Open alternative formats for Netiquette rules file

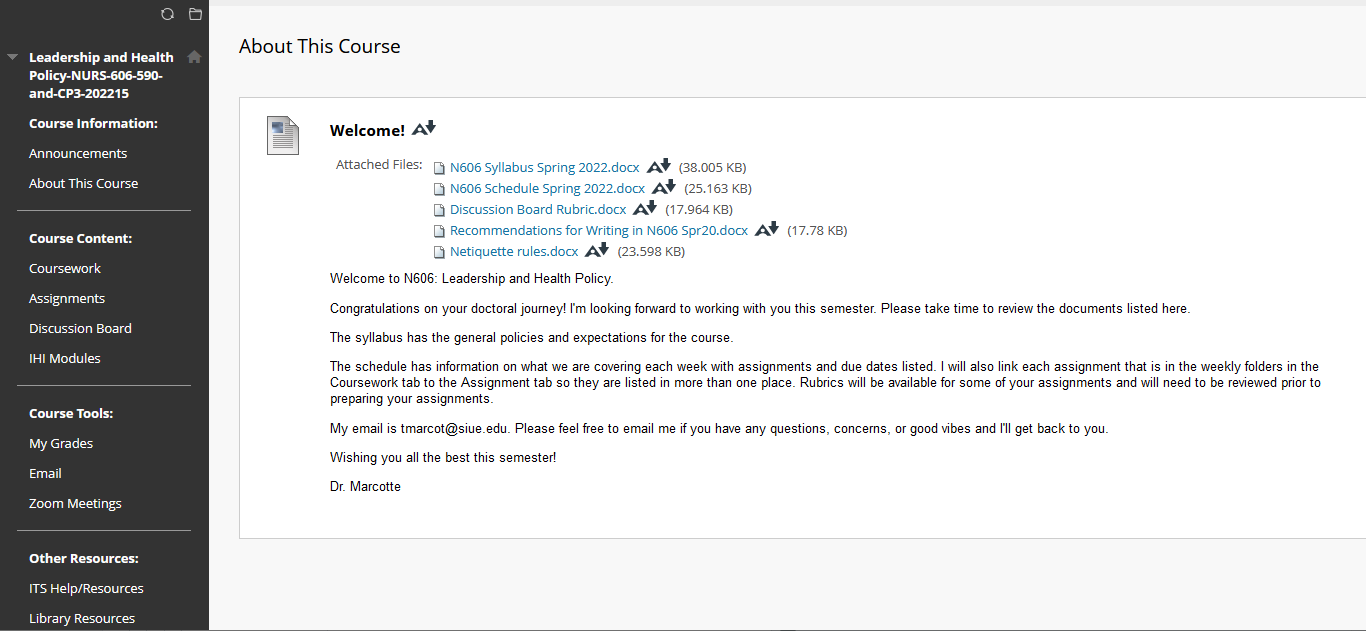(x=597, y=250)
